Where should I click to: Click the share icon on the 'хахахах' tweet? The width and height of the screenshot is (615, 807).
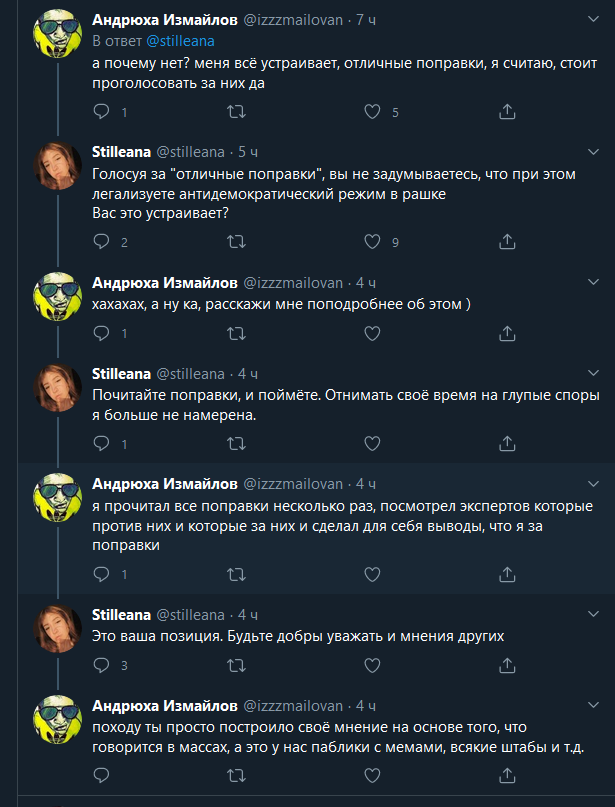505,333
